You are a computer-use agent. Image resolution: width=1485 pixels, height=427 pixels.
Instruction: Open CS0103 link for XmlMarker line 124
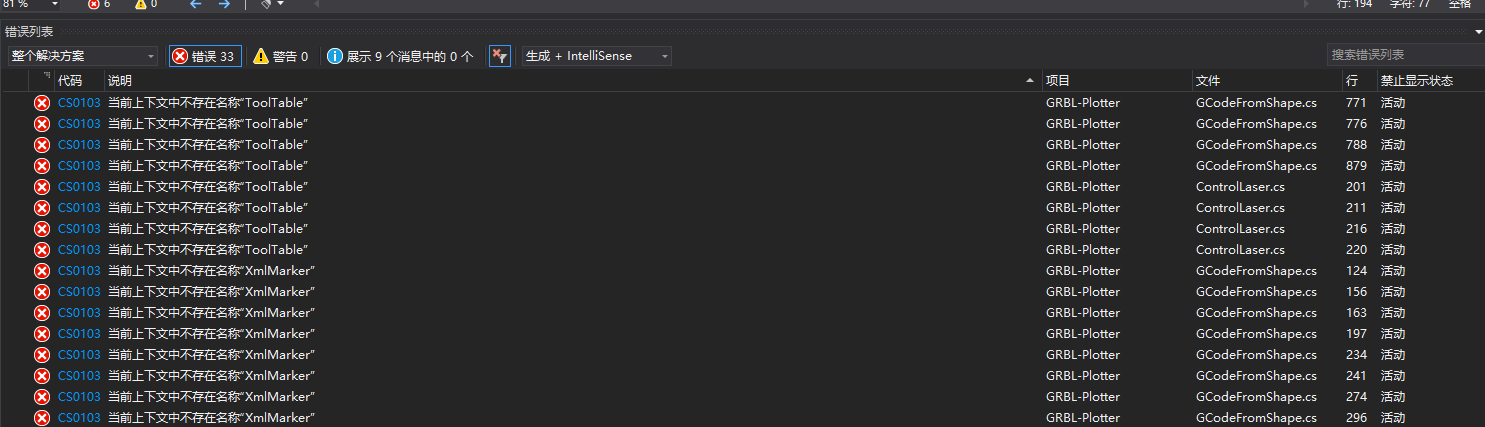point(79,271)
